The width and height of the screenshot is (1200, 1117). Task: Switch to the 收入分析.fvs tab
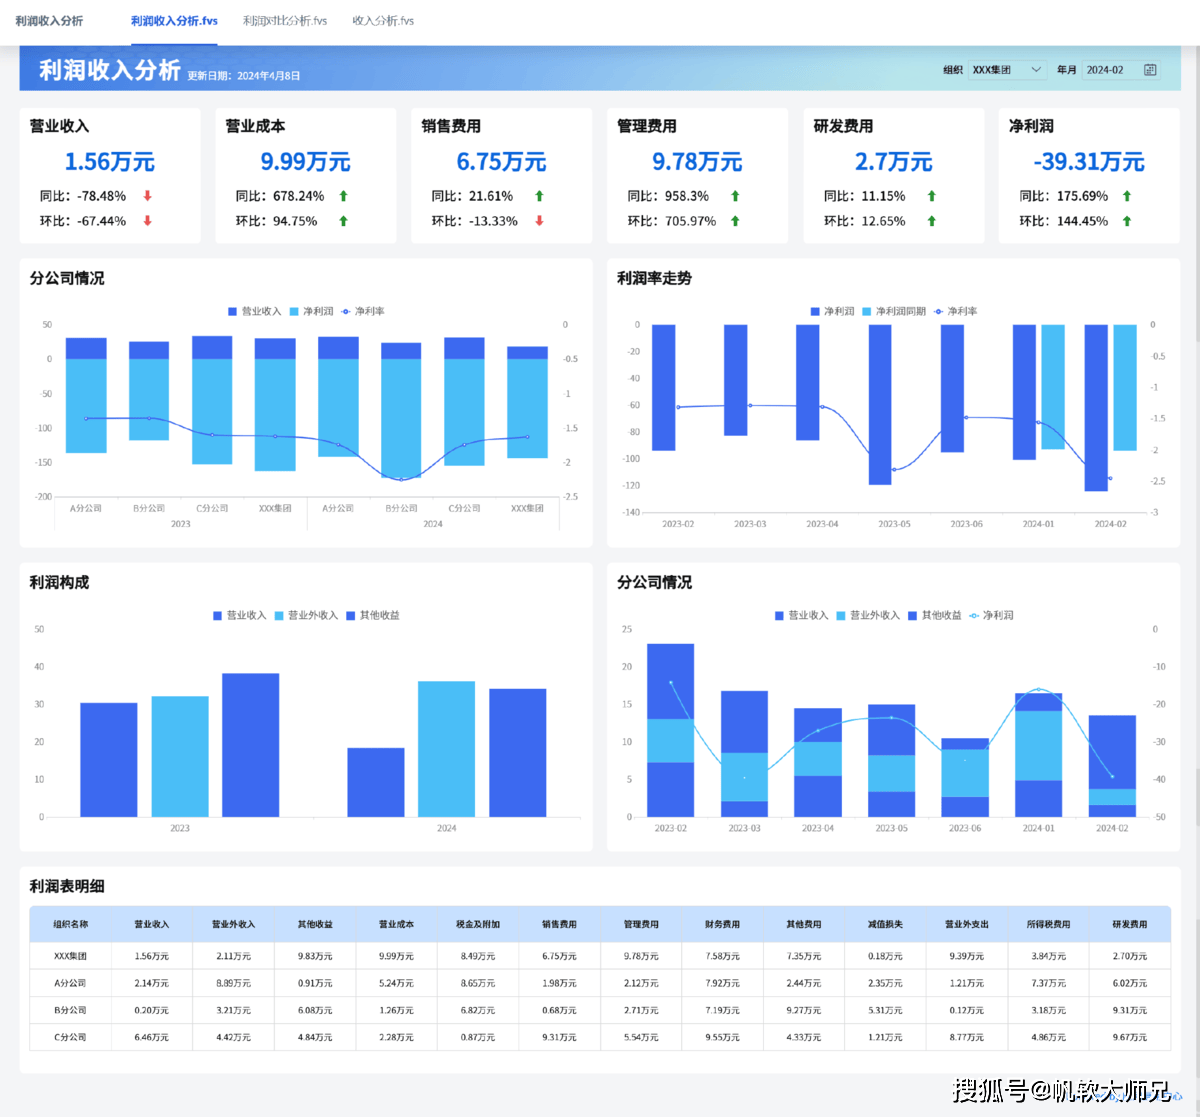(383, 21)
